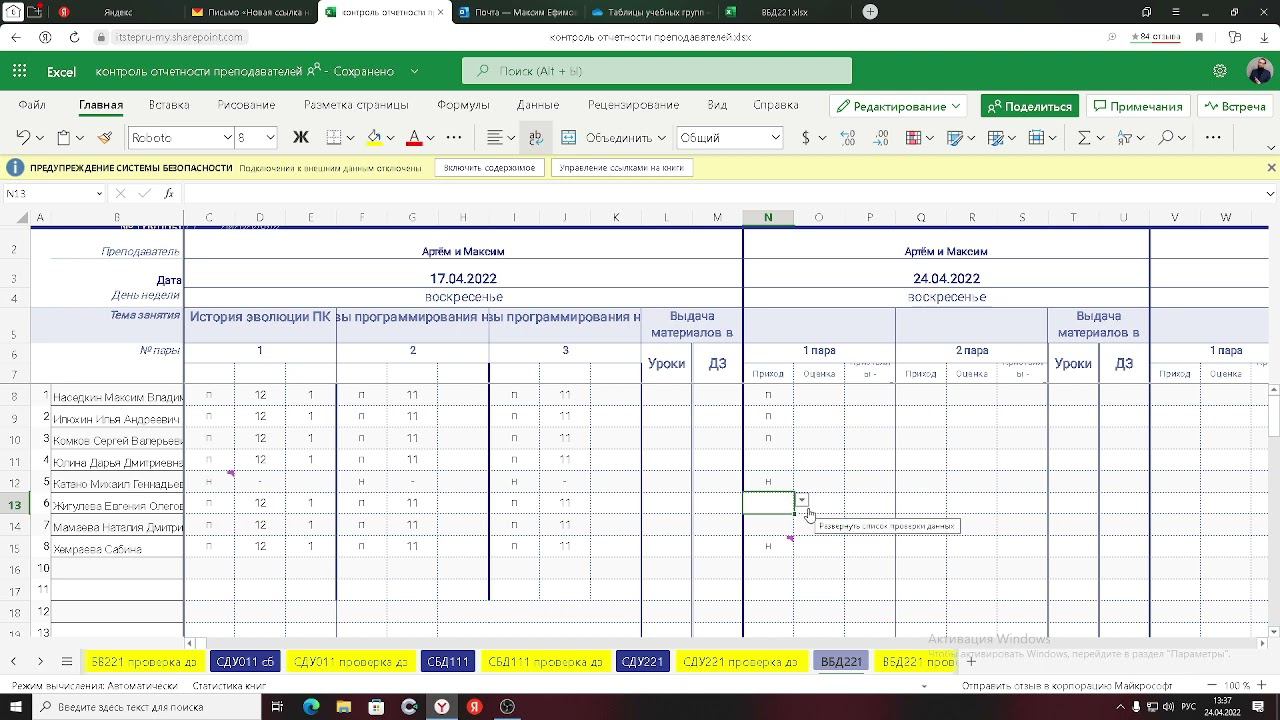1280x720 pixels.
Task: Click the sort and filter icon
Action: coord(1125,138)
